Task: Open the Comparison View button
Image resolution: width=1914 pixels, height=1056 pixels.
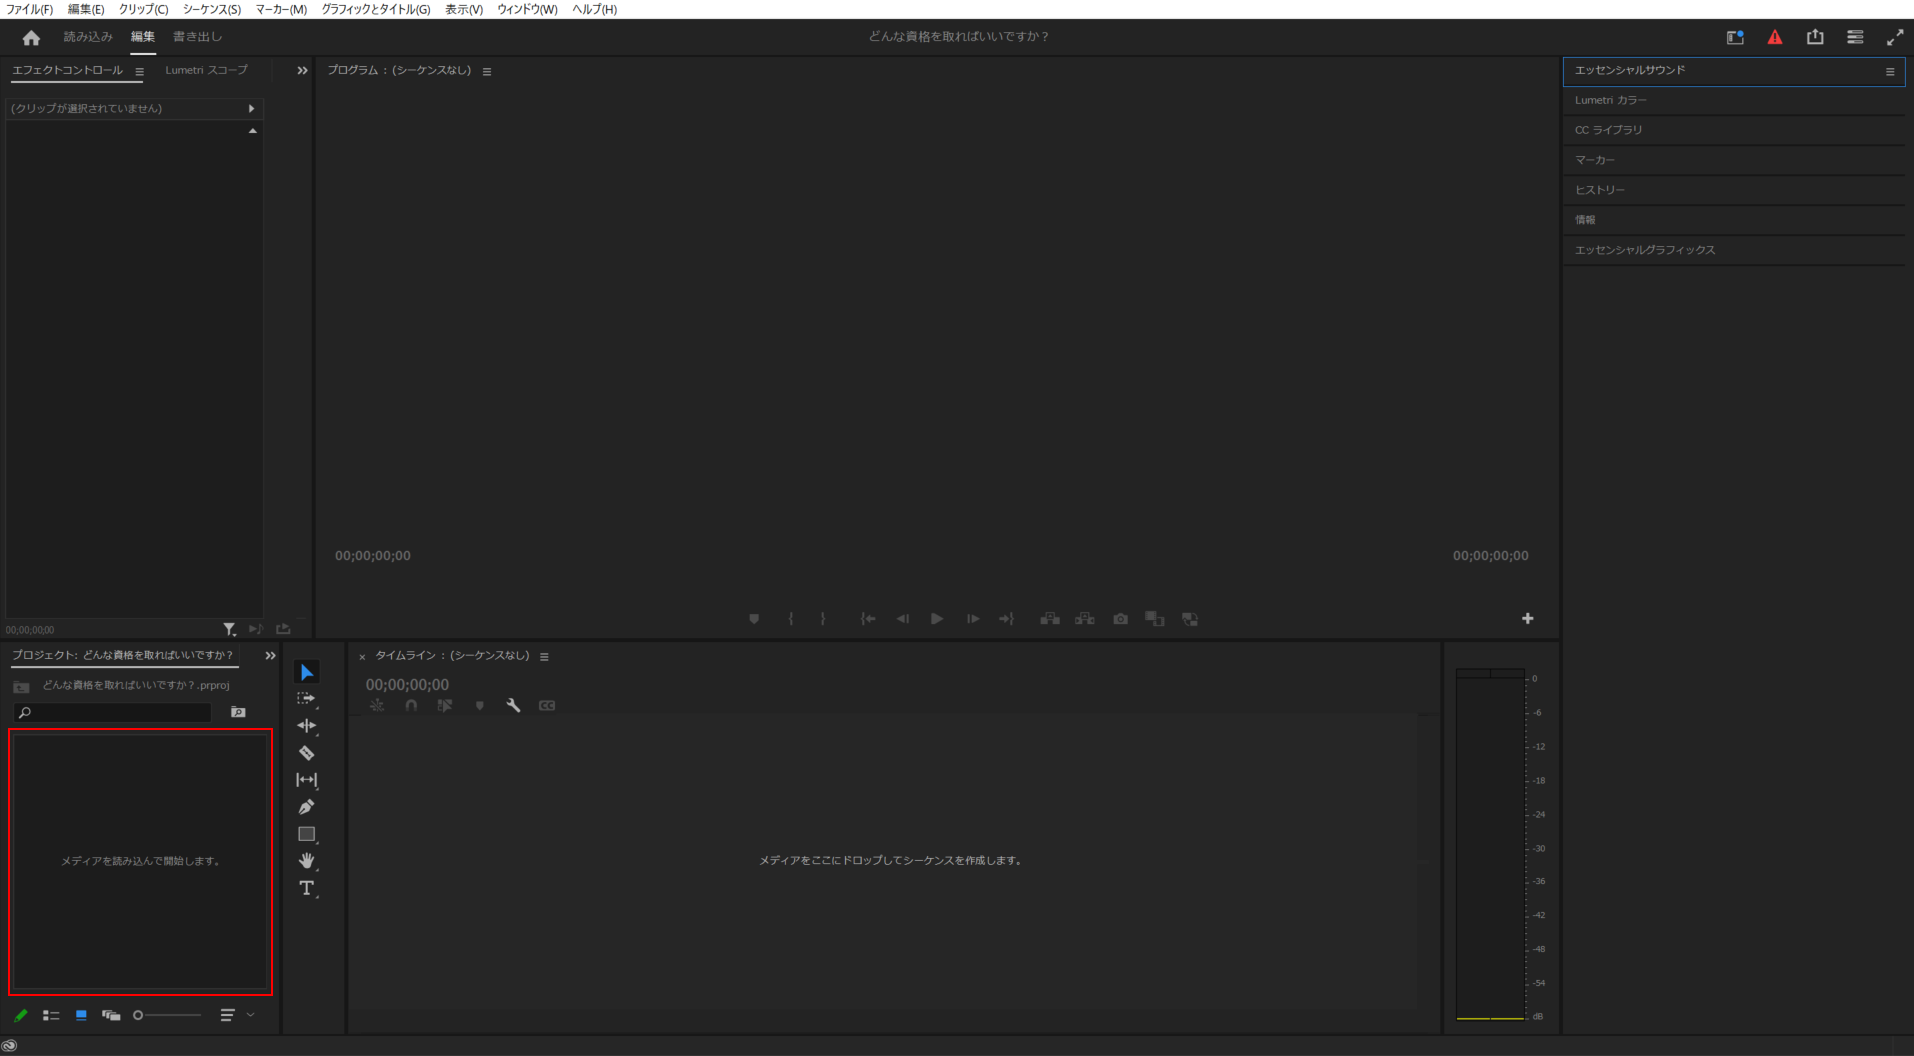Action: tap(1155, 619)
